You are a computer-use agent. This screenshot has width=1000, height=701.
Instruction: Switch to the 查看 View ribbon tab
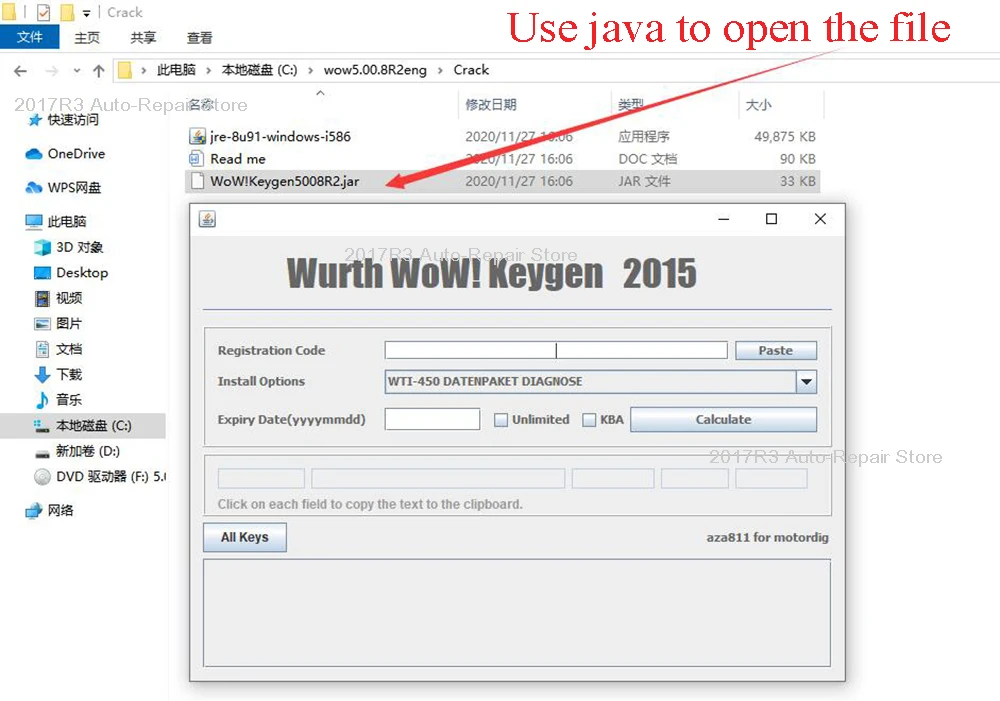(200, 38)
